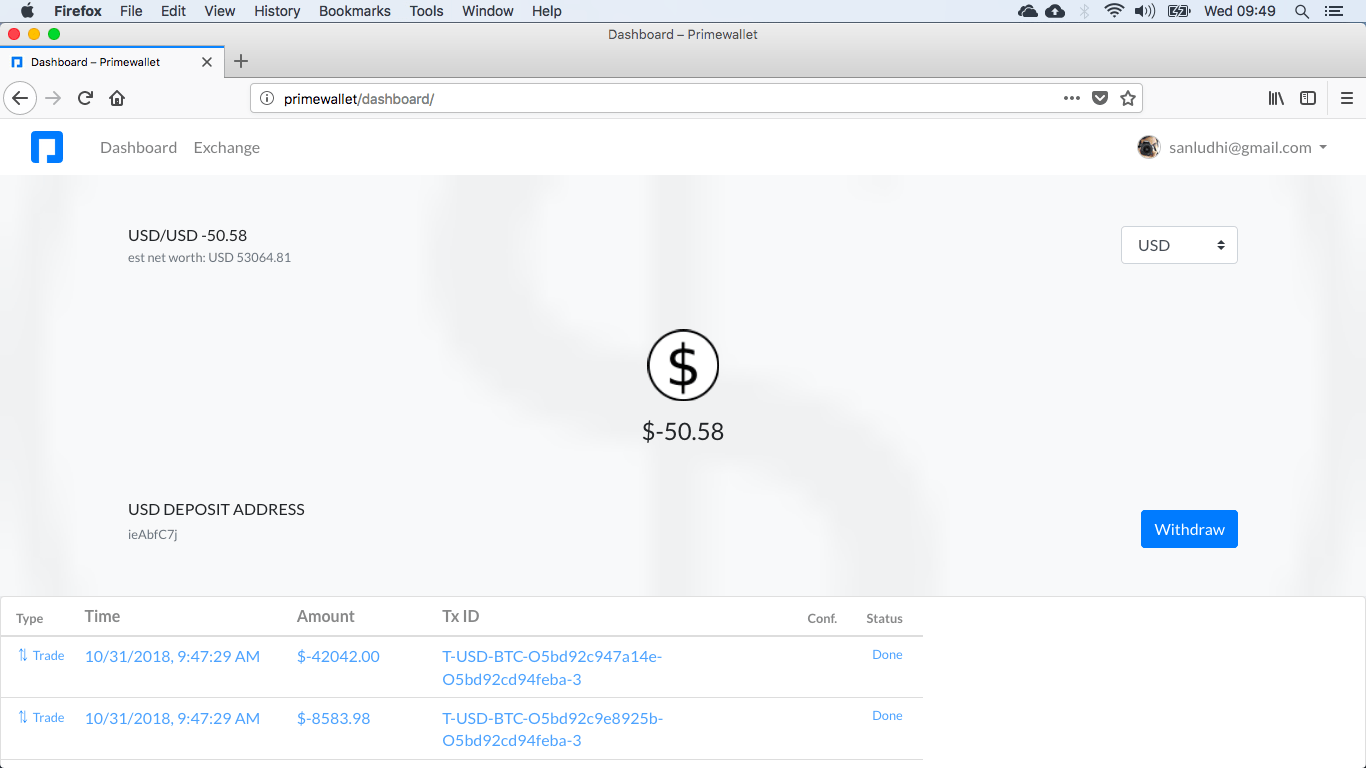Open the Notification Center list icon
The height and width of the screenshot is (768, 1366).
[x=1332, y=11]
